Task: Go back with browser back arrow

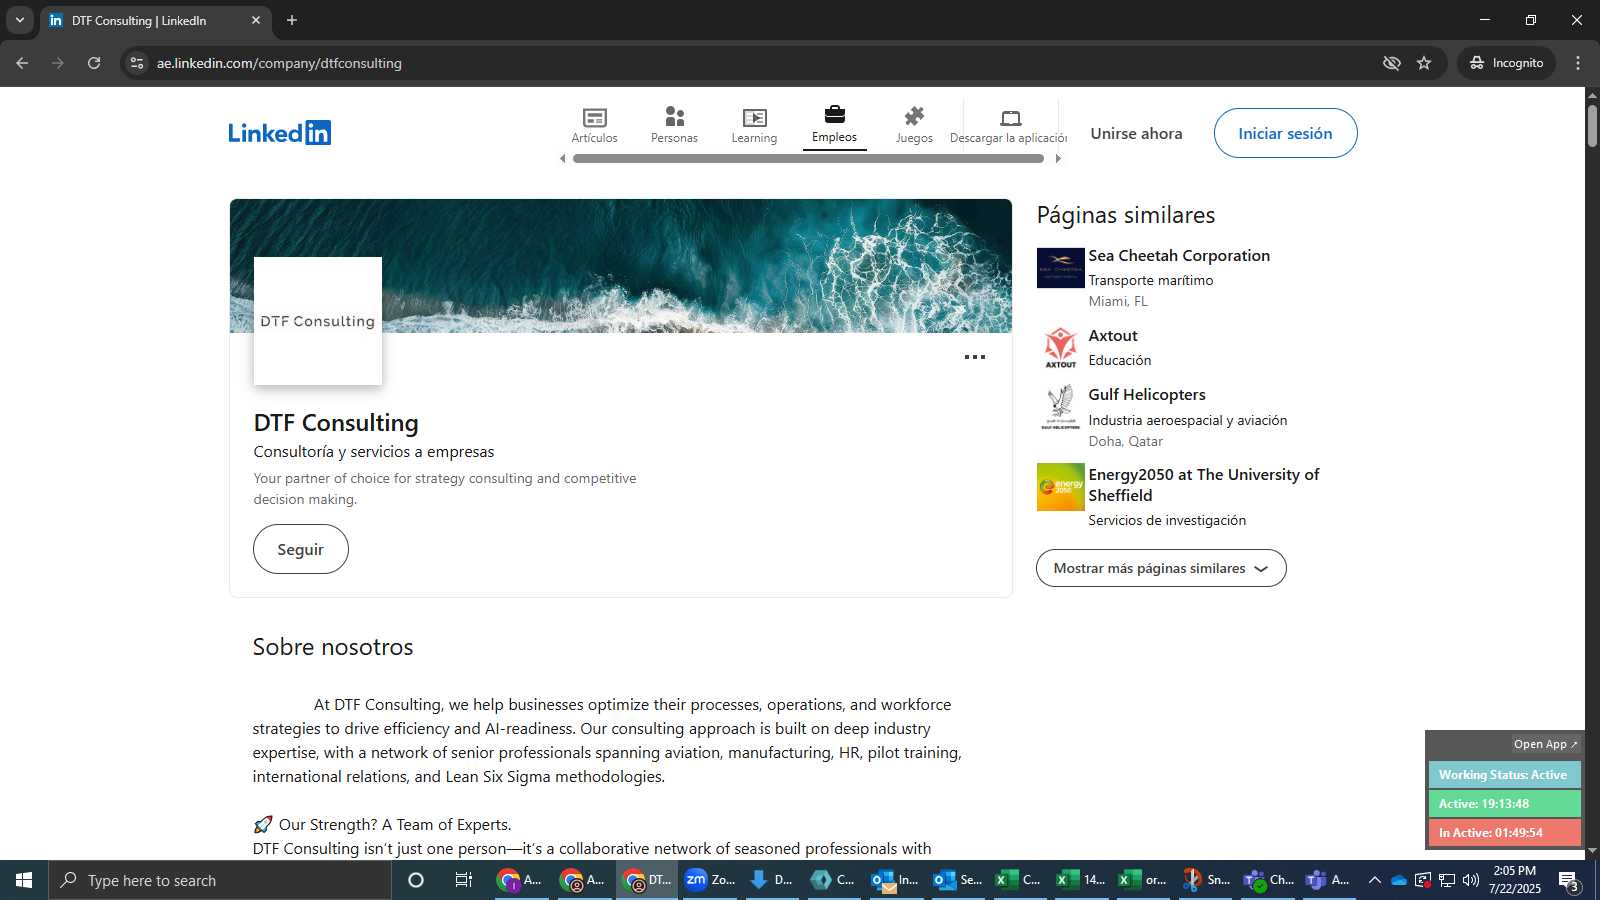Action: coord(22,63)
